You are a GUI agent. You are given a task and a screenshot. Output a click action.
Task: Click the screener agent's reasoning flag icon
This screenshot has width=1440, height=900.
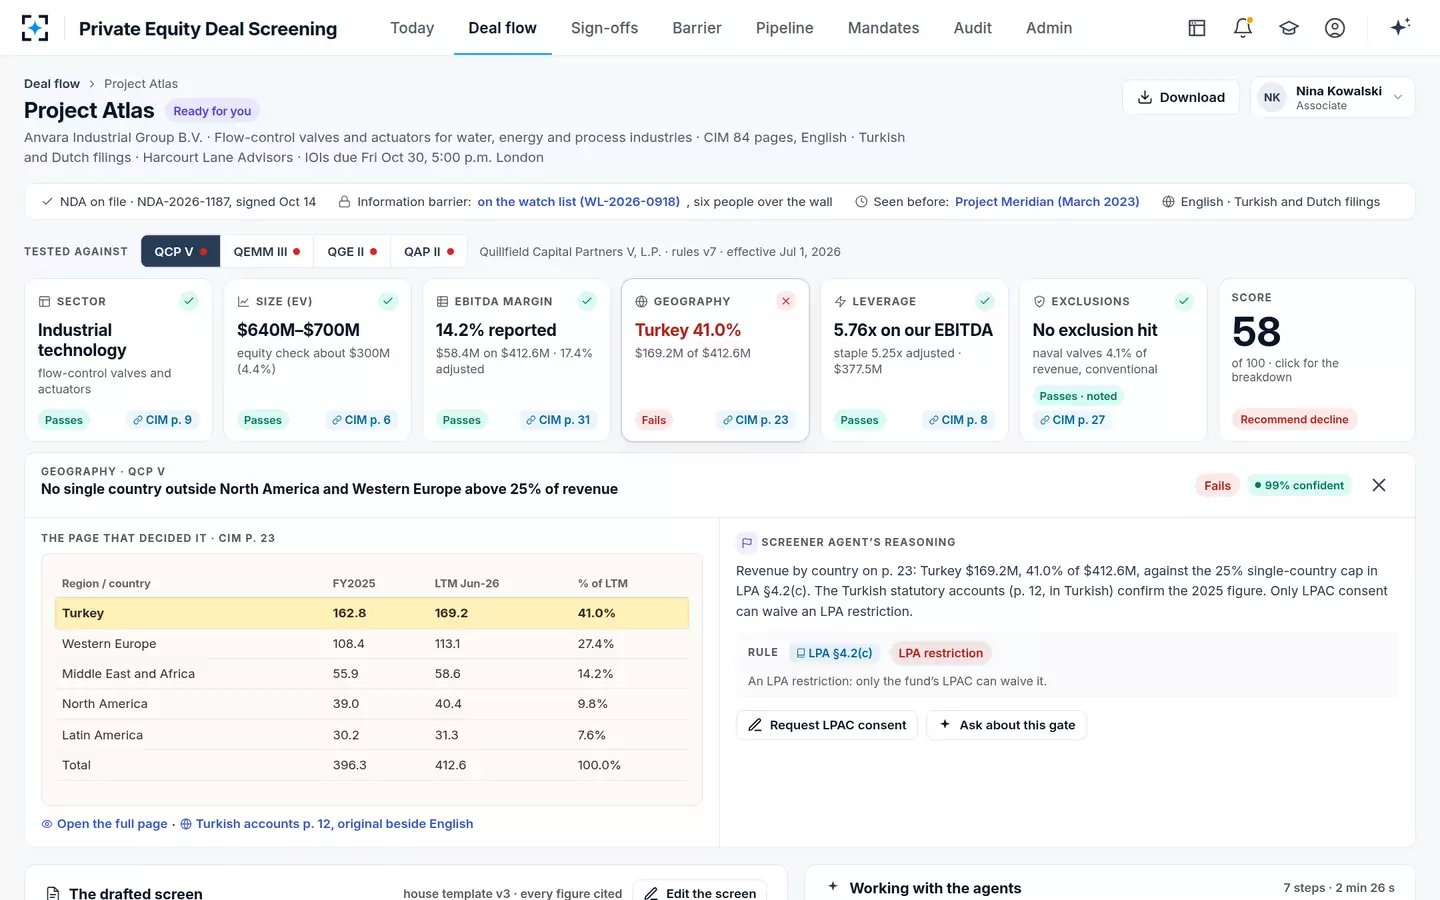[746, 543]
